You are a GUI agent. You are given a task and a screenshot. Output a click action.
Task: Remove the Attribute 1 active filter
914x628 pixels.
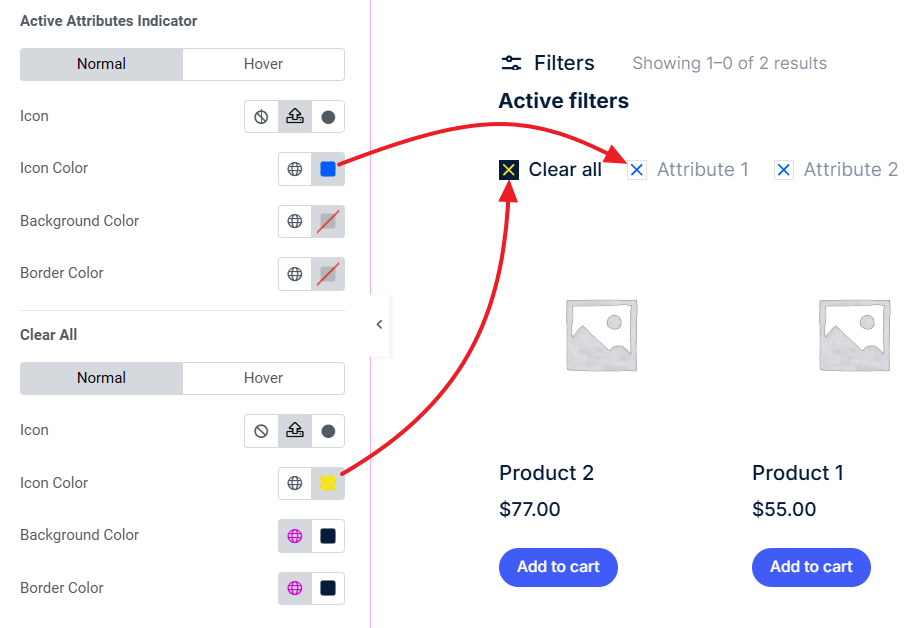point(637,170)
